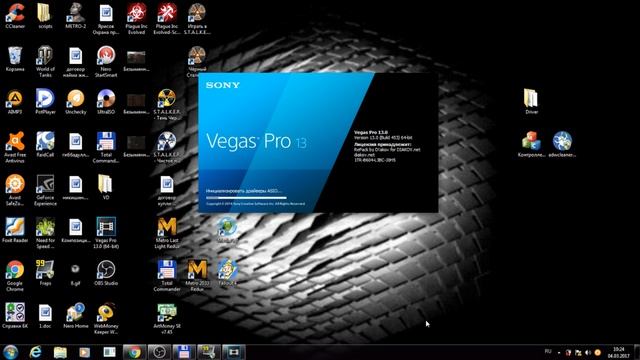
Task: Launch Foxit Reader shortcut
Action: point(15,230)
